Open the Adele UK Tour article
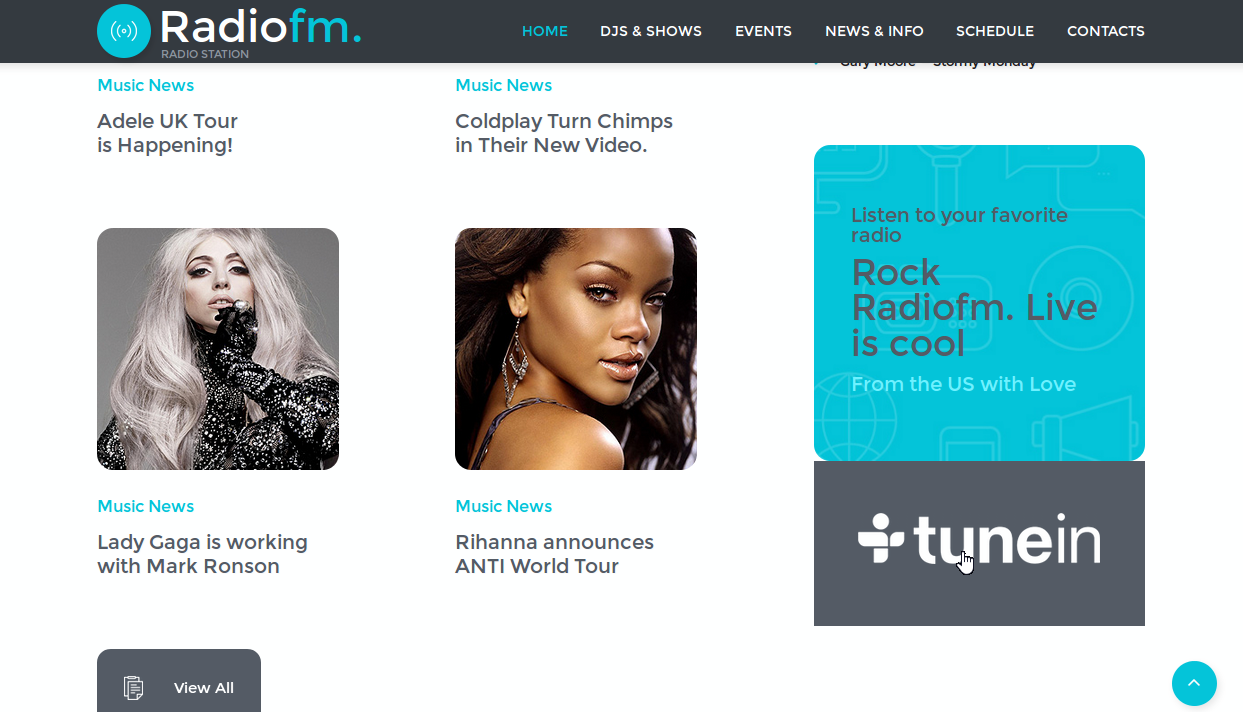 [x=167, y=133]
